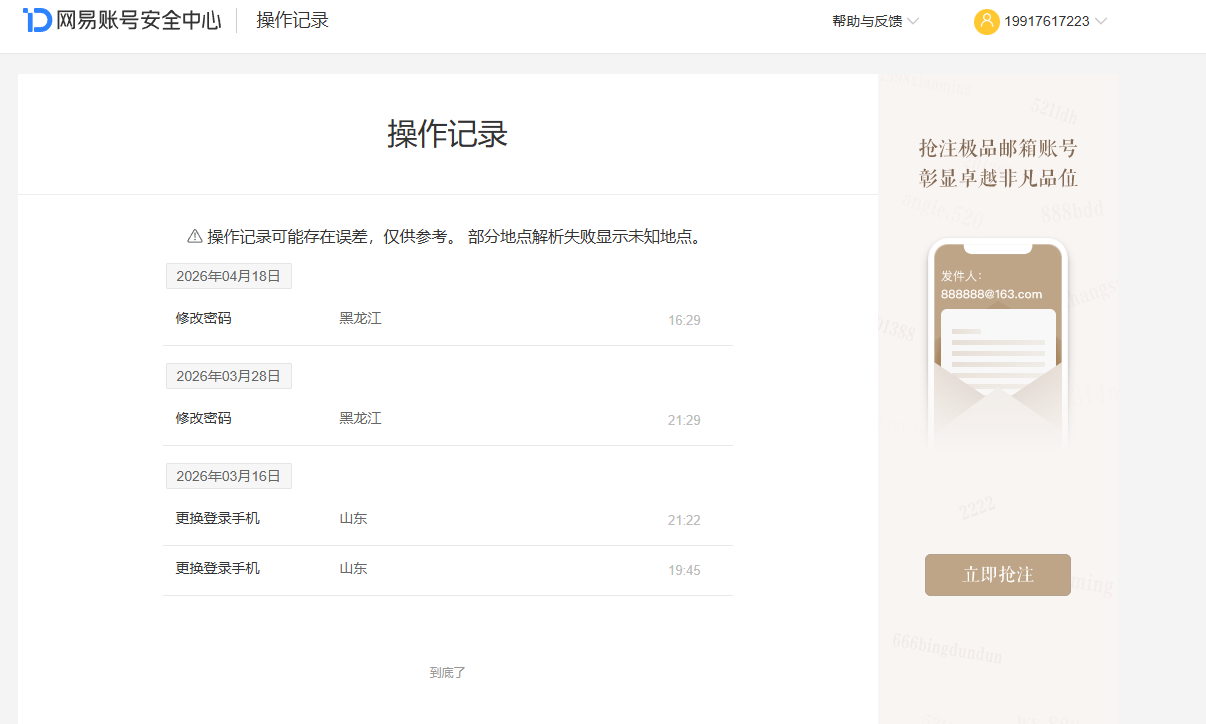Click account number 19917617223
The width and height of the screenshot is (1206, 724).
pos(1047,21)
